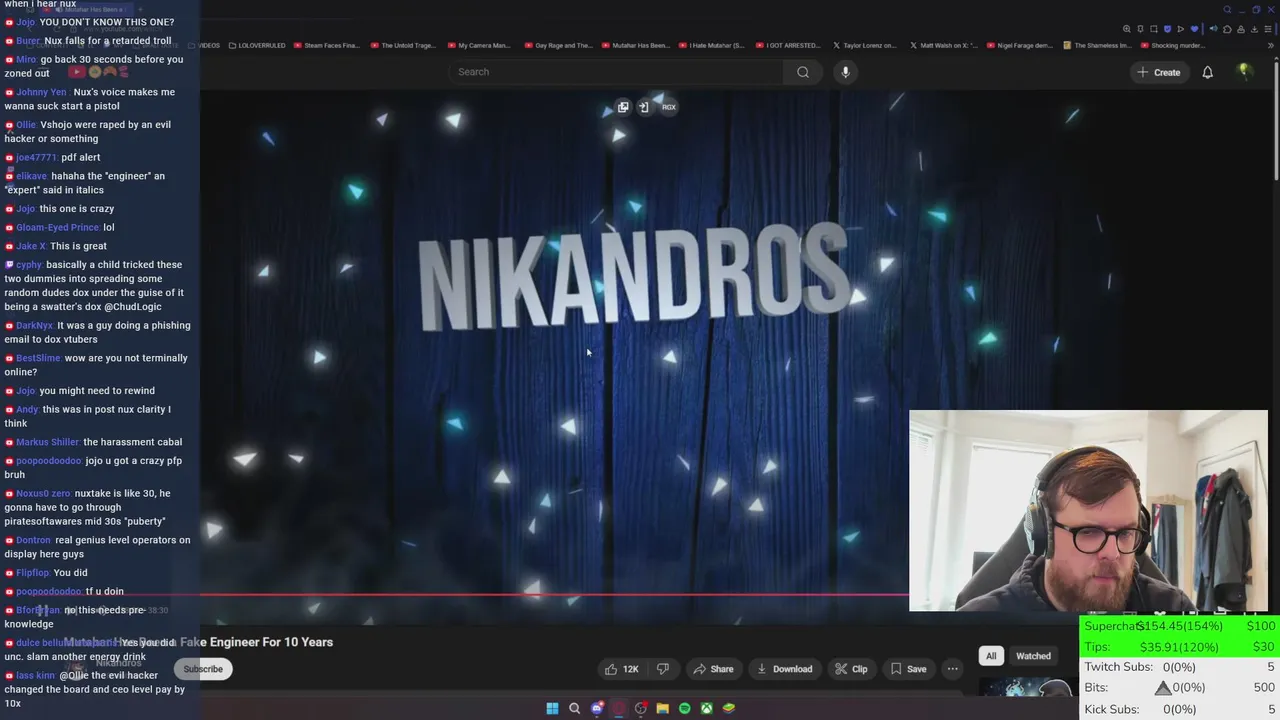Click chat username 'Markus Shiller'
This screenshot has height=720, width=1280.
47,442
